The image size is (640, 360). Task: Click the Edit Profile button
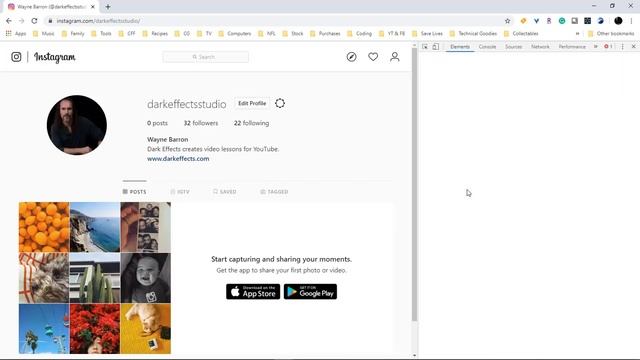[x=252, y=103]
